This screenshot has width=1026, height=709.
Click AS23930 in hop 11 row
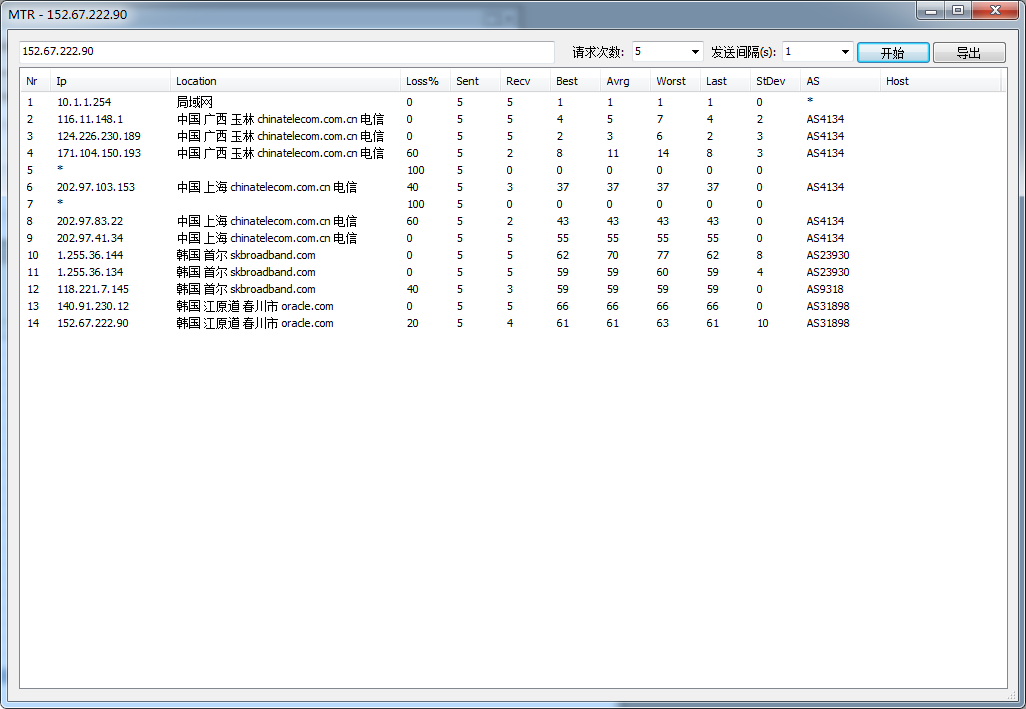pos(828,272)
